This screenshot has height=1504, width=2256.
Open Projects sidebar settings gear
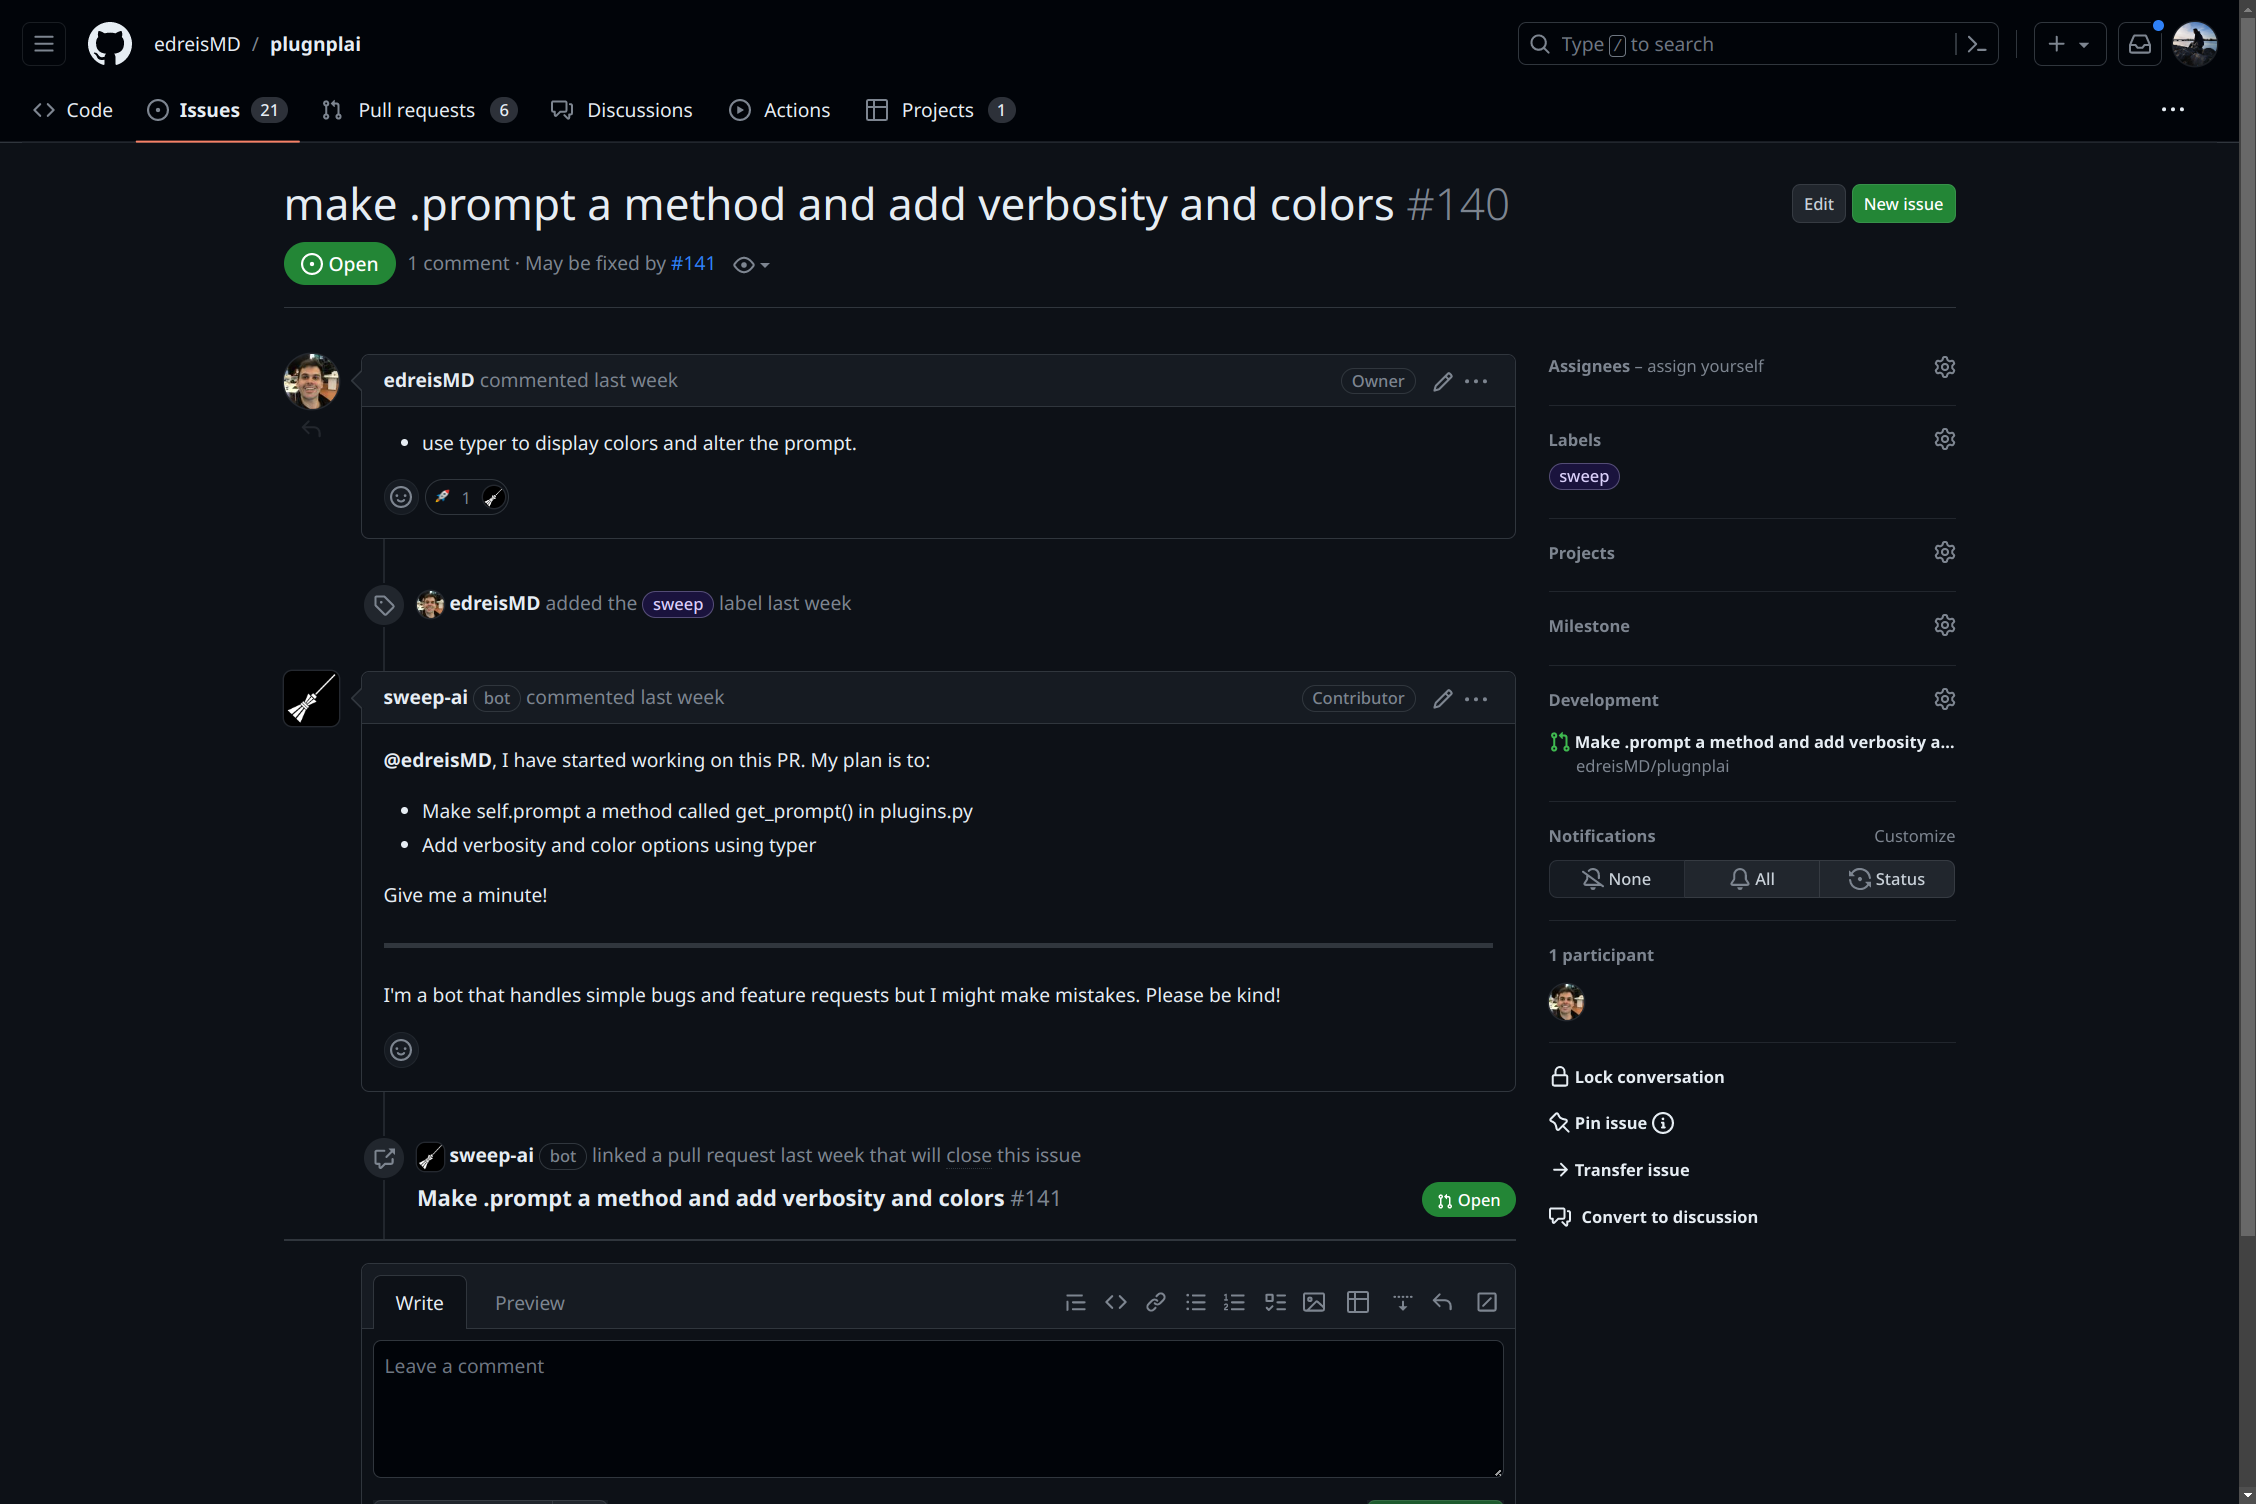[x=1944, y=552]
